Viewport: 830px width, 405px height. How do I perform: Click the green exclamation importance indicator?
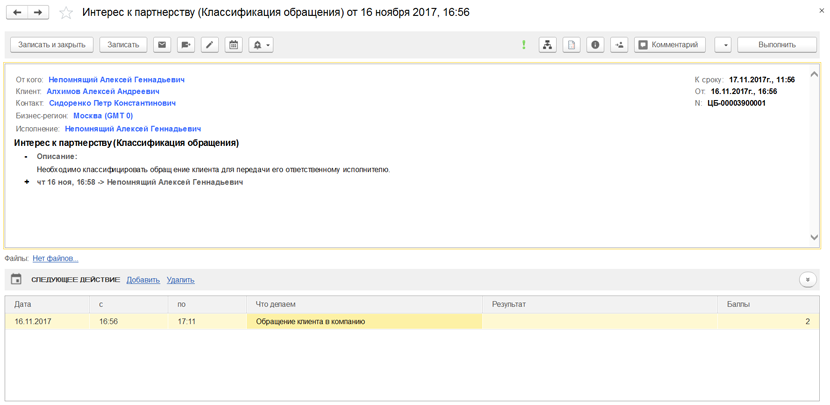[x=523, y=45]
